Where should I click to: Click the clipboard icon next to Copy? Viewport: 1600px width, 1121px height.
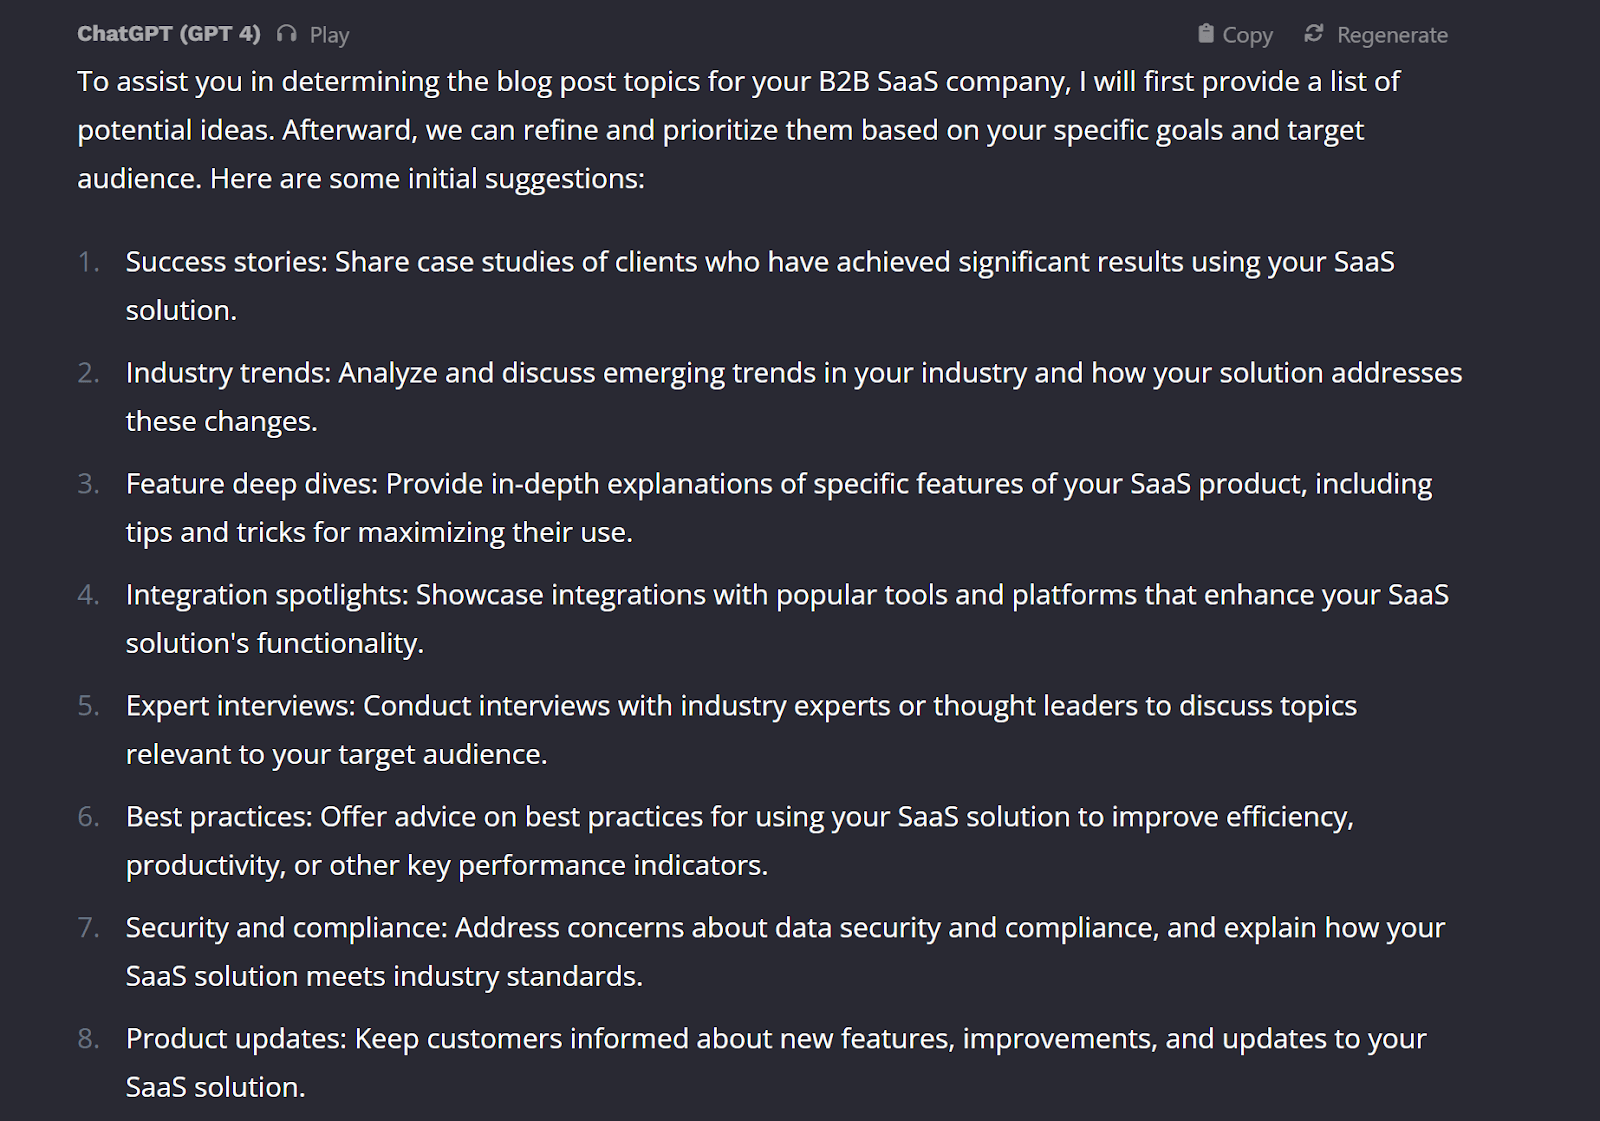(x=1206, y=34)
